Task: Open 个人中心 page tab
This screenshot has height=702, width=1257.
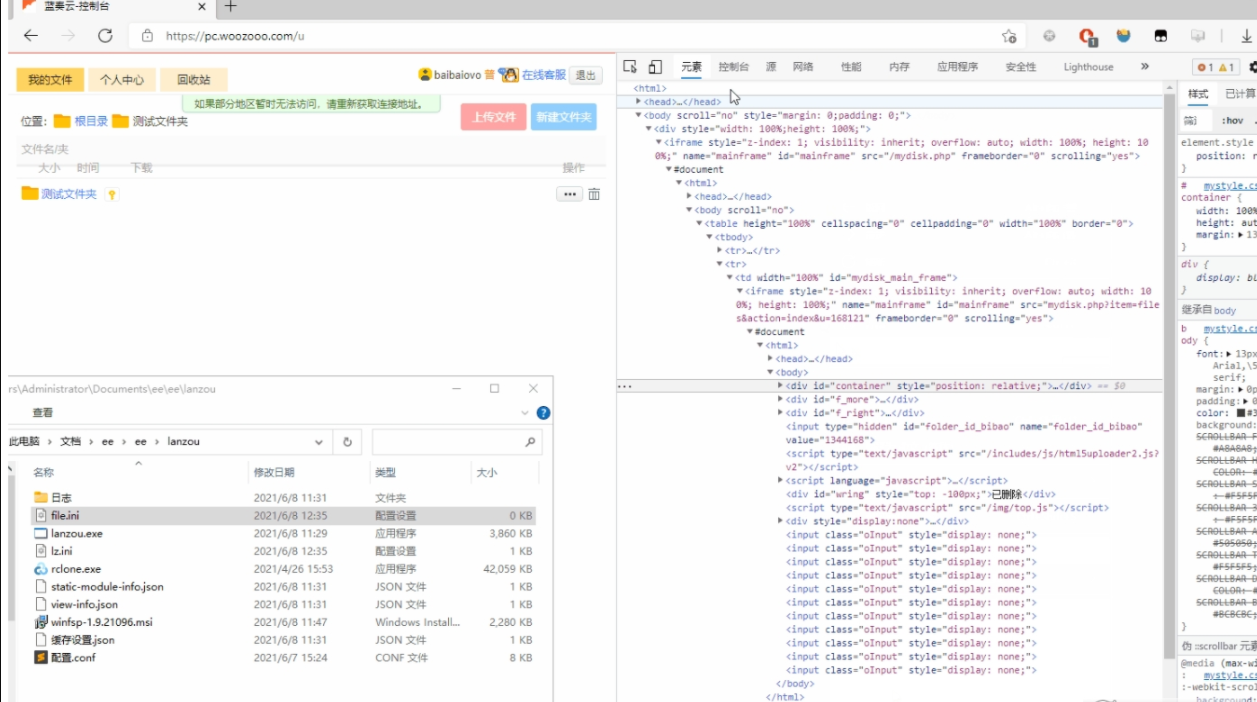Action: (x=121, y=80)
